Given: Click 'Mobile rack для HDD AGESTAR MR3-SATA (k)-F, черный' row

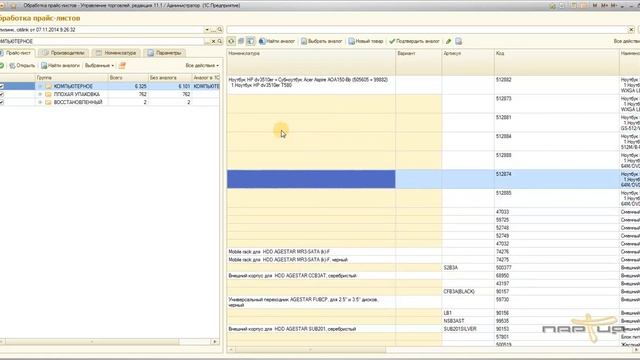Looking at the screenshot, I should click(x=433, y=260).
